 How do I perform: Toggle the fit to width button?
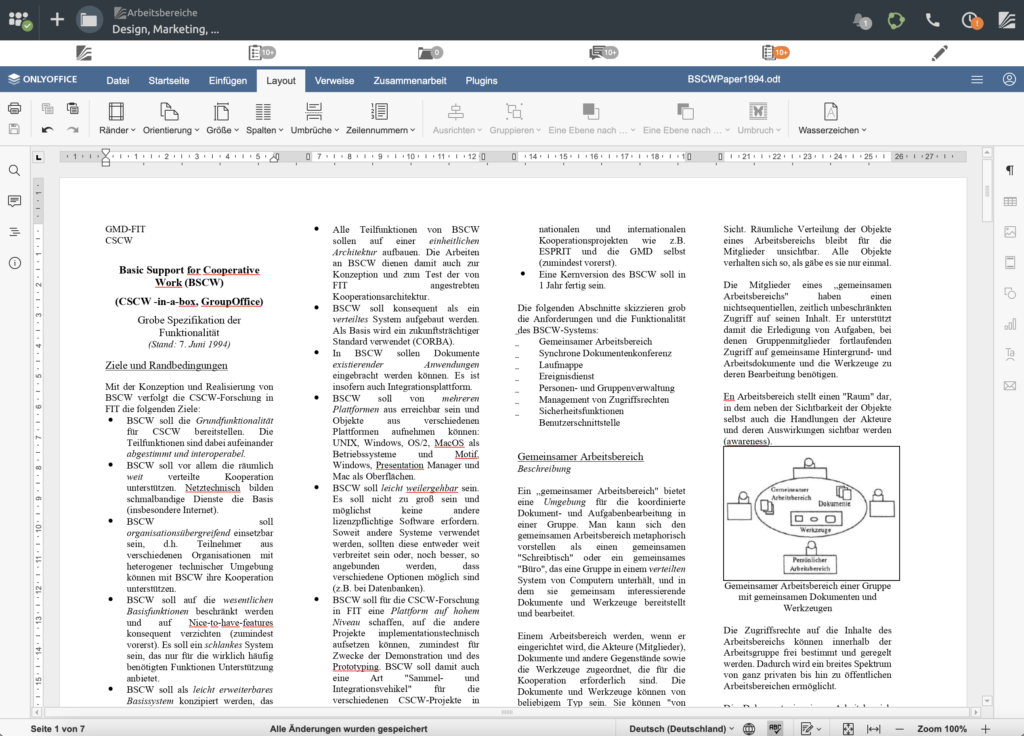point(873,729)
